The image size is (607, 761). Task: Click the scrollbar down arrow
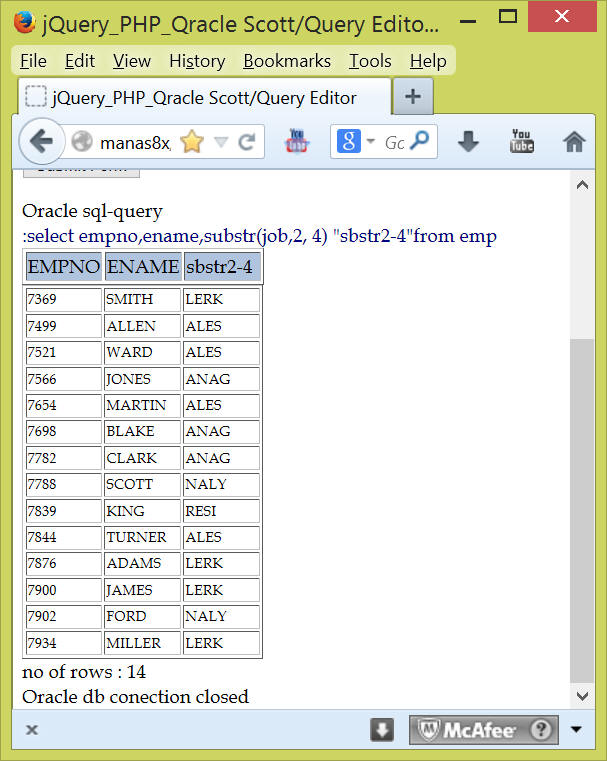[582, 696]
